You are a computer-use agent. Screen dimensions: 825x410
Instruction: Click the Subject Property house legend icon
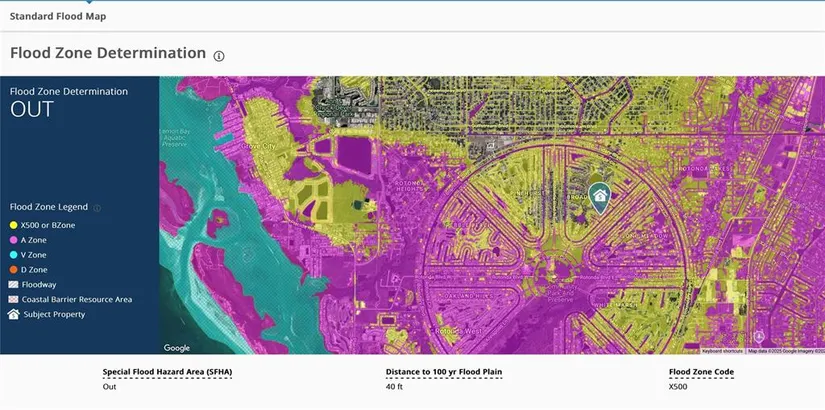point(14,314)
